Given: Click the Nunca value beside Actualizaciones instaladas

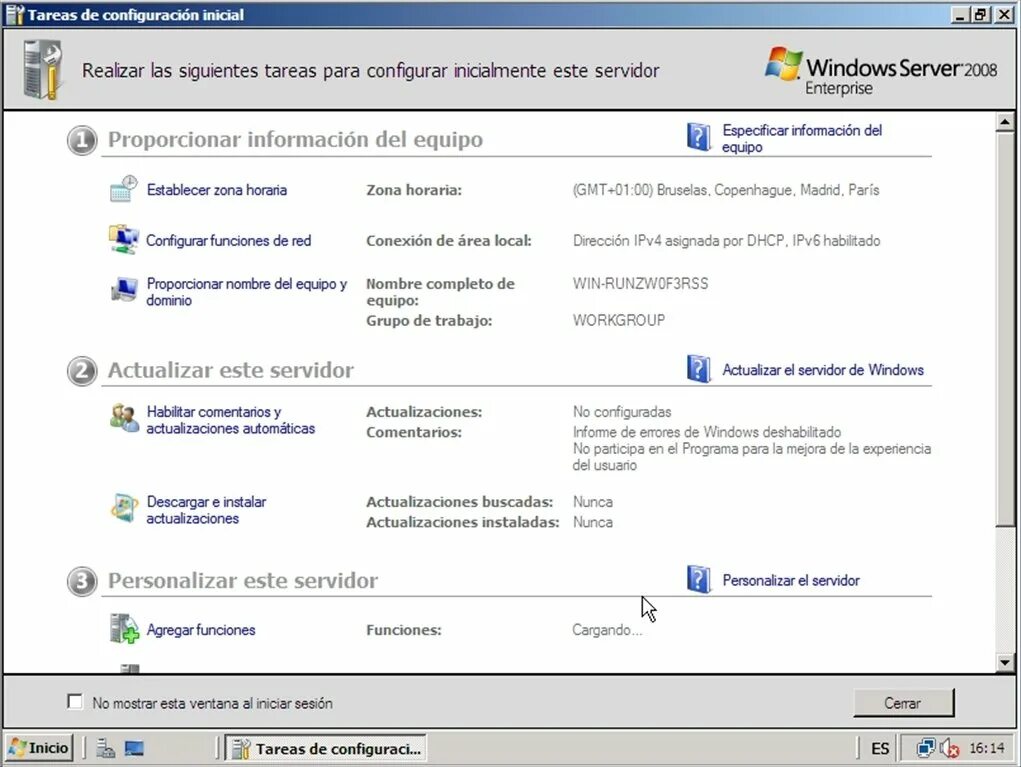Looking at the screenshot, I should pos(593,522).
